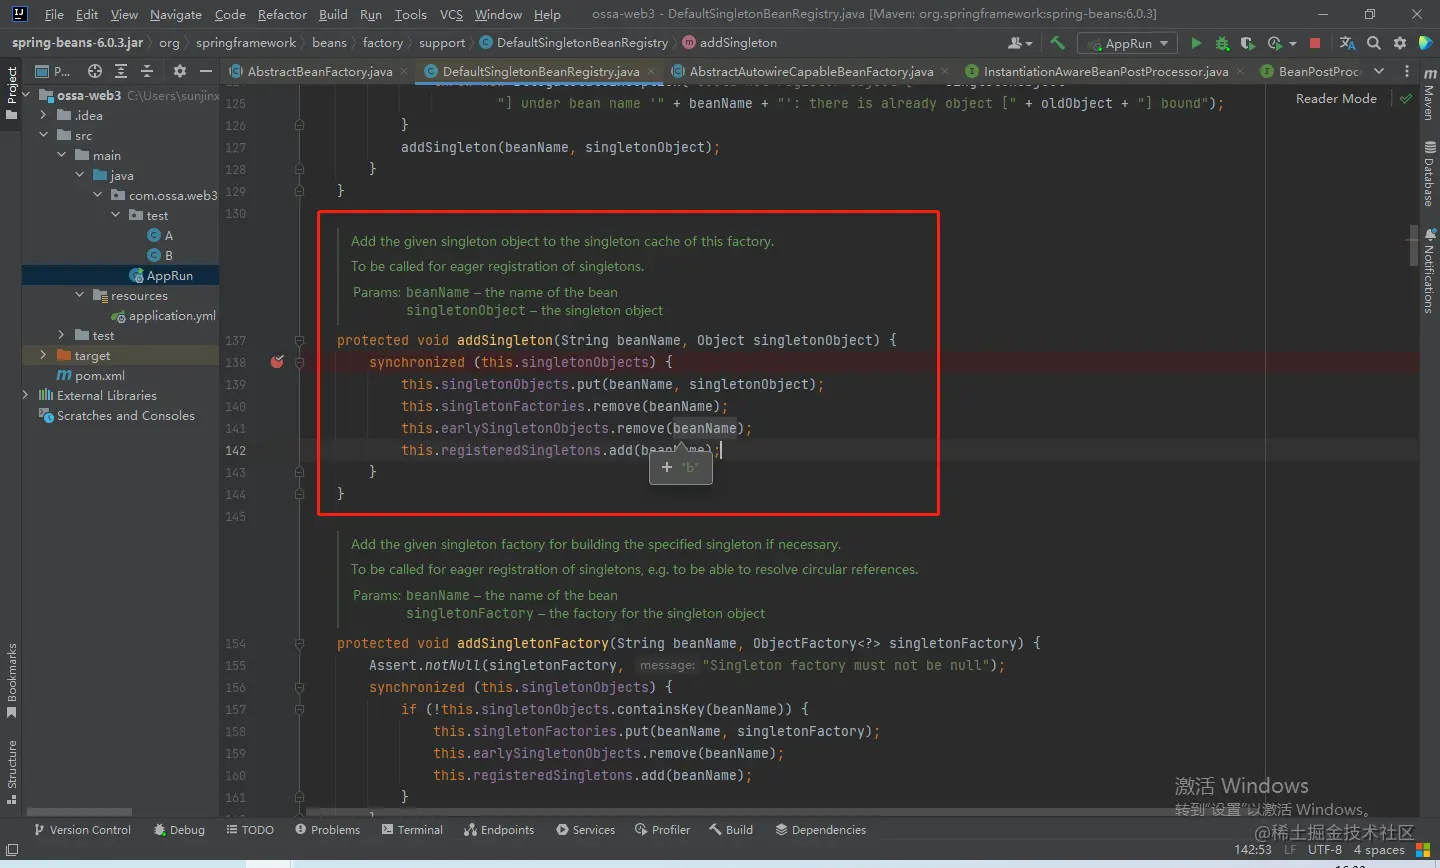Click Collapse All in Project panel

click(x=147, y=71)
